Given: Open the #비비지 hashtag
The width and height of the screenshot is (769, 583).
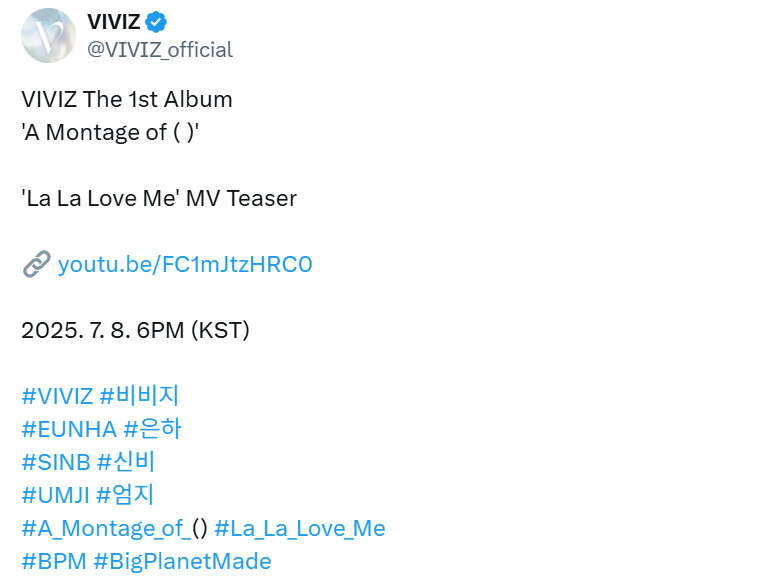Looking at the screenshot, I should tap(139, 396).
